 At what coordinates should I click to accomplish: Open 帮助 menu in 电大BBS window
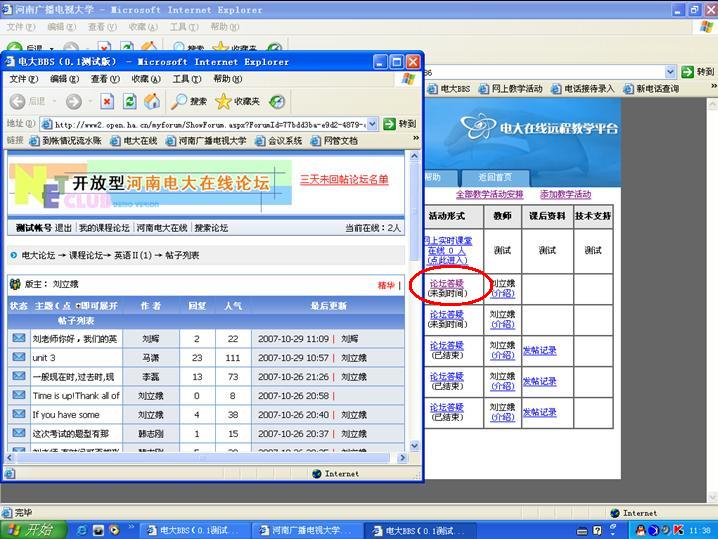point(227,79)
